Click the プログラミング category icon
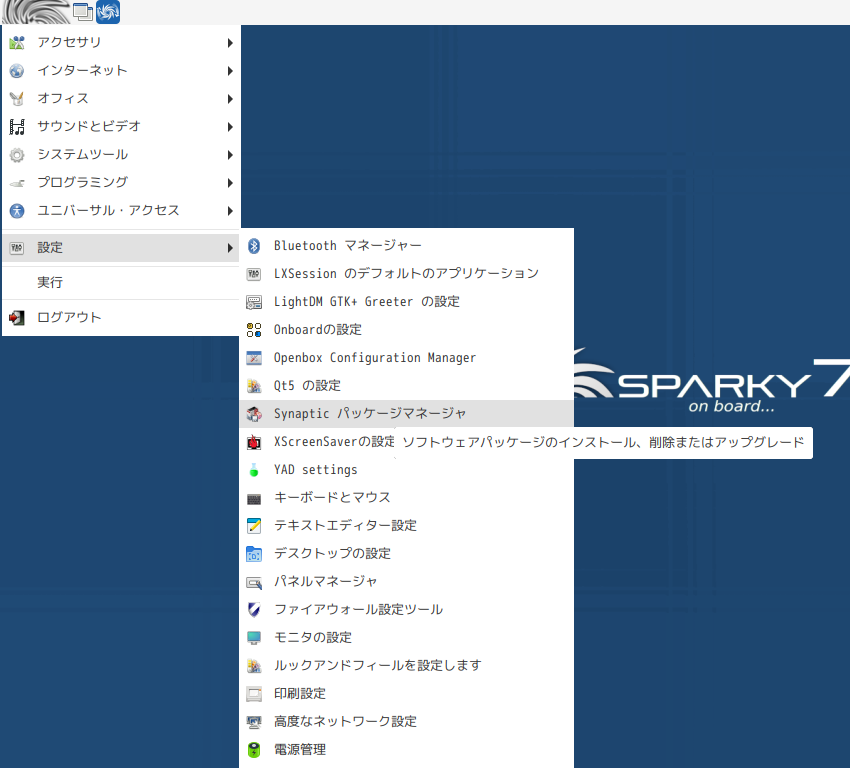Viewport: 850px width, 768px height. coord(17,183)
